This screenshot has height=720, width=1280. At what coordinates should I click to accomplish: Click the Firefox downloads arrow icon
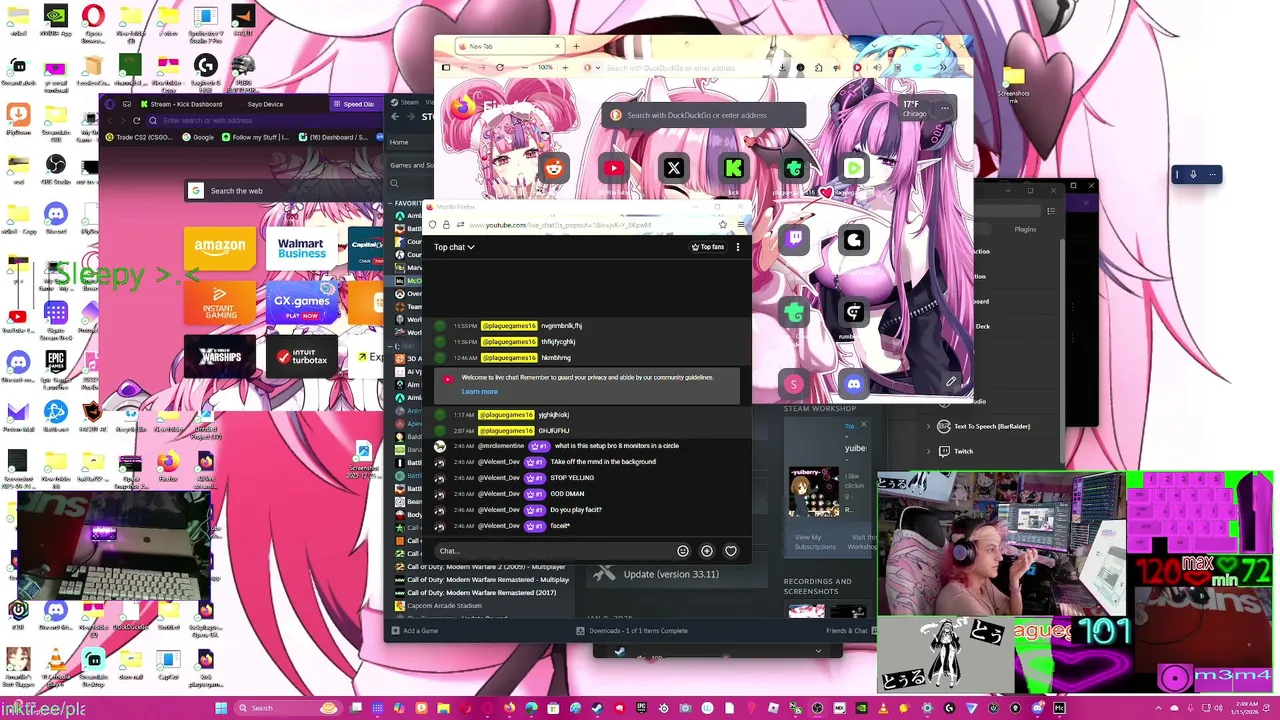782,67
